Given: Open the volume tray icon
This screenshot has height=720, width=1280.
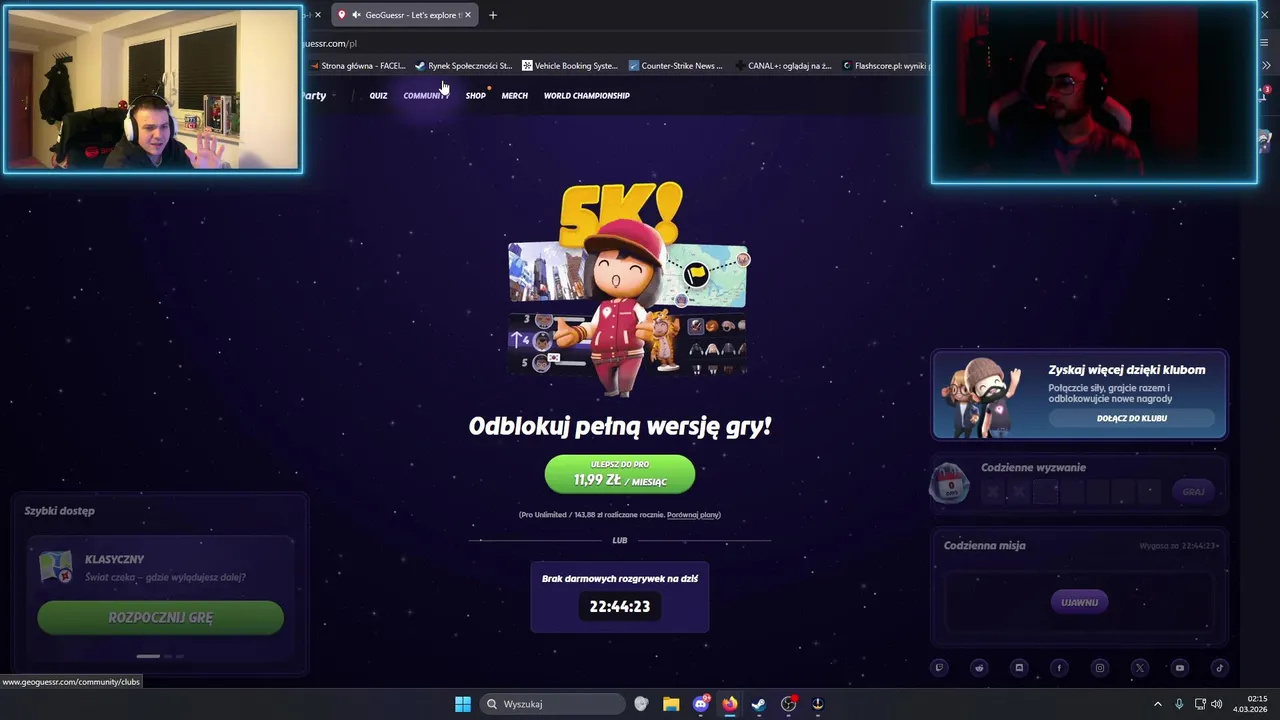Looking at the screenshot, I should pos(1217,704).
